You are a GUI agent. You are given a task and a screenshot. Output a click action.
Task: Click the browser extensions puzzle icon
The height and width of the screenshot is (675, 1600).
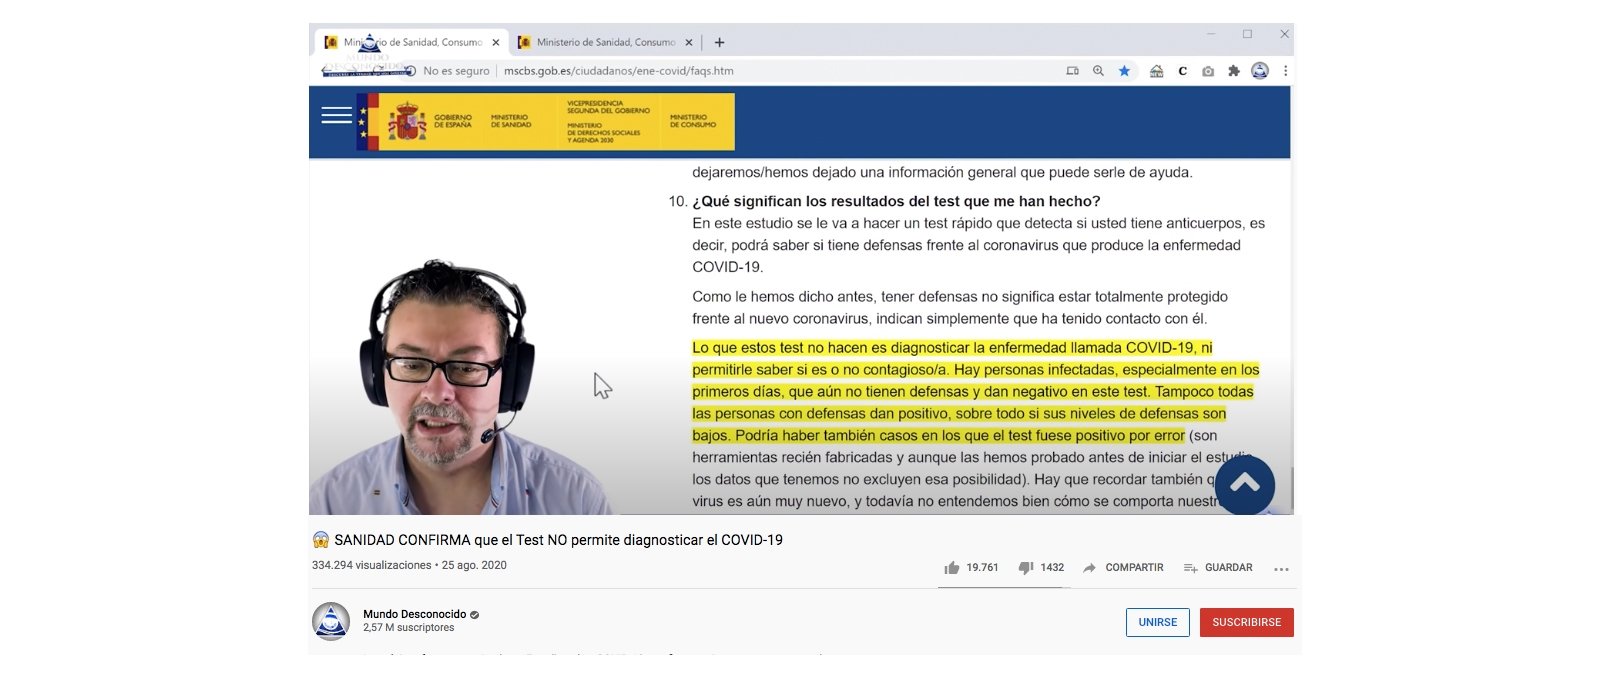tap(1233, 71)
